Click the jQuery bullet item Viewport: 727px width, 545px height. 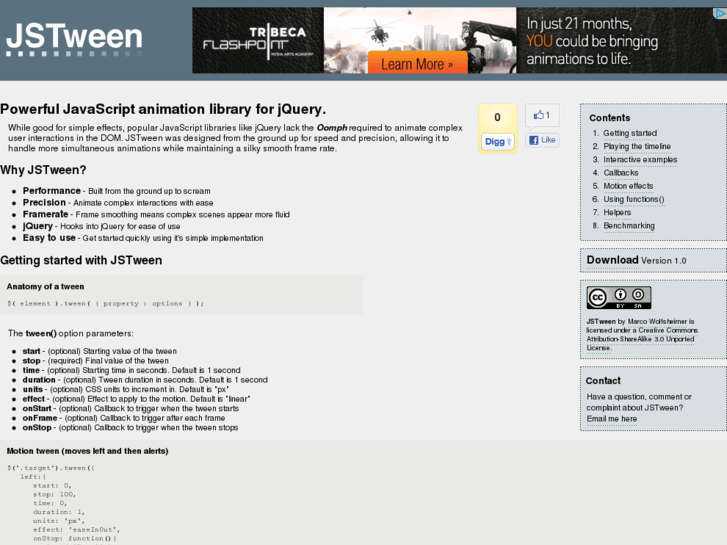pos(102,226)
